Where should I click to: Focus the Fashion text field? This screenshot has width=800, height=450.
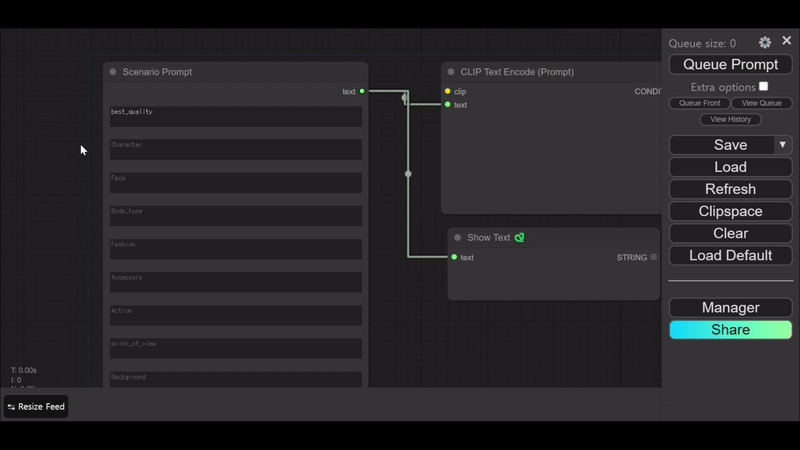236,249
